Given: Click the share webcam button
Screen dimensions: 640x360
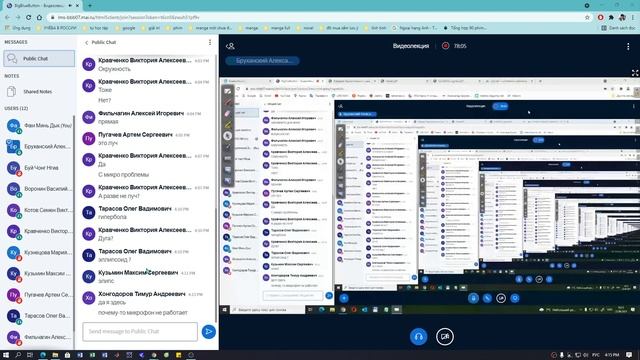Looking at the screenshot, I should coord(444,337).
